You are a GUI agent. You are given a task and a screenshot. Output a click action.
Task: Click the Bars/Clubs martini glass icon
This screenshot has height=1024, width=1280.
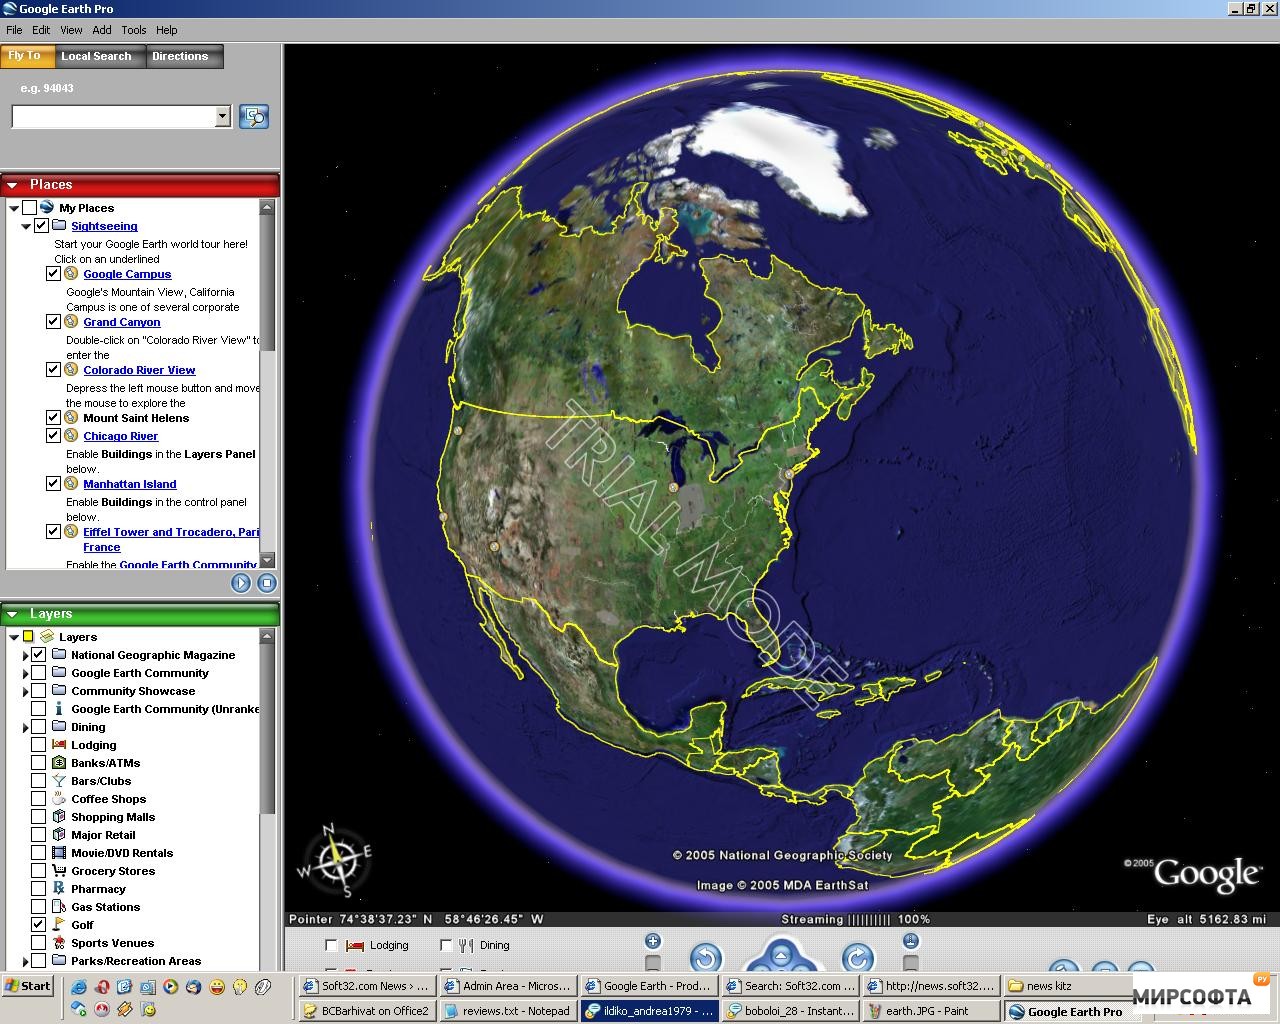pos(59,781)
